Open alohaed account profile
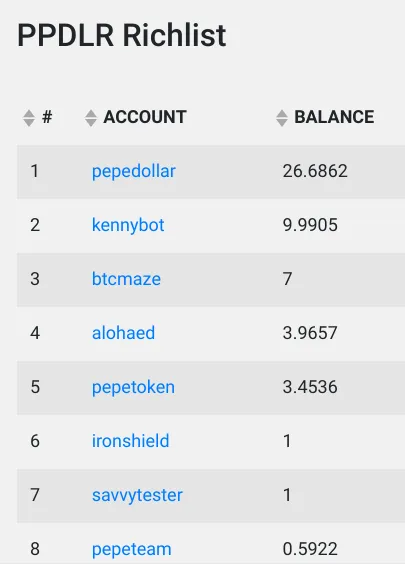Screen dimensions: 405x564 point(123,333)
